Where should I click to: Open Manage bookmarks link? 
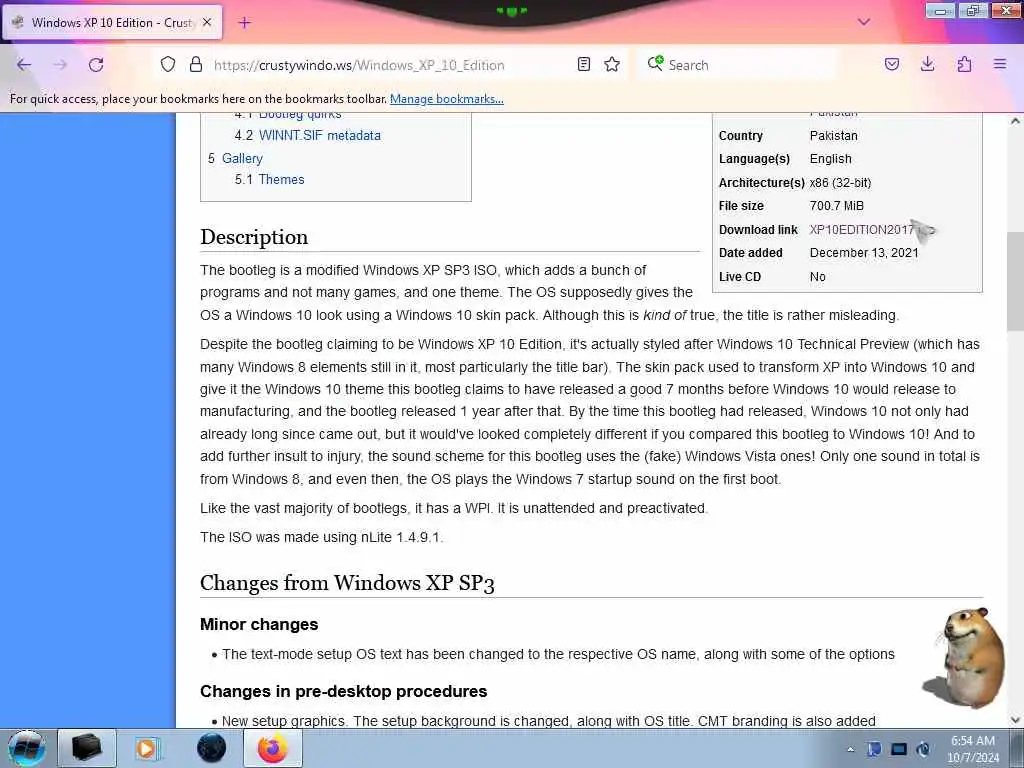pyautogui.click(x=447, y=99)
